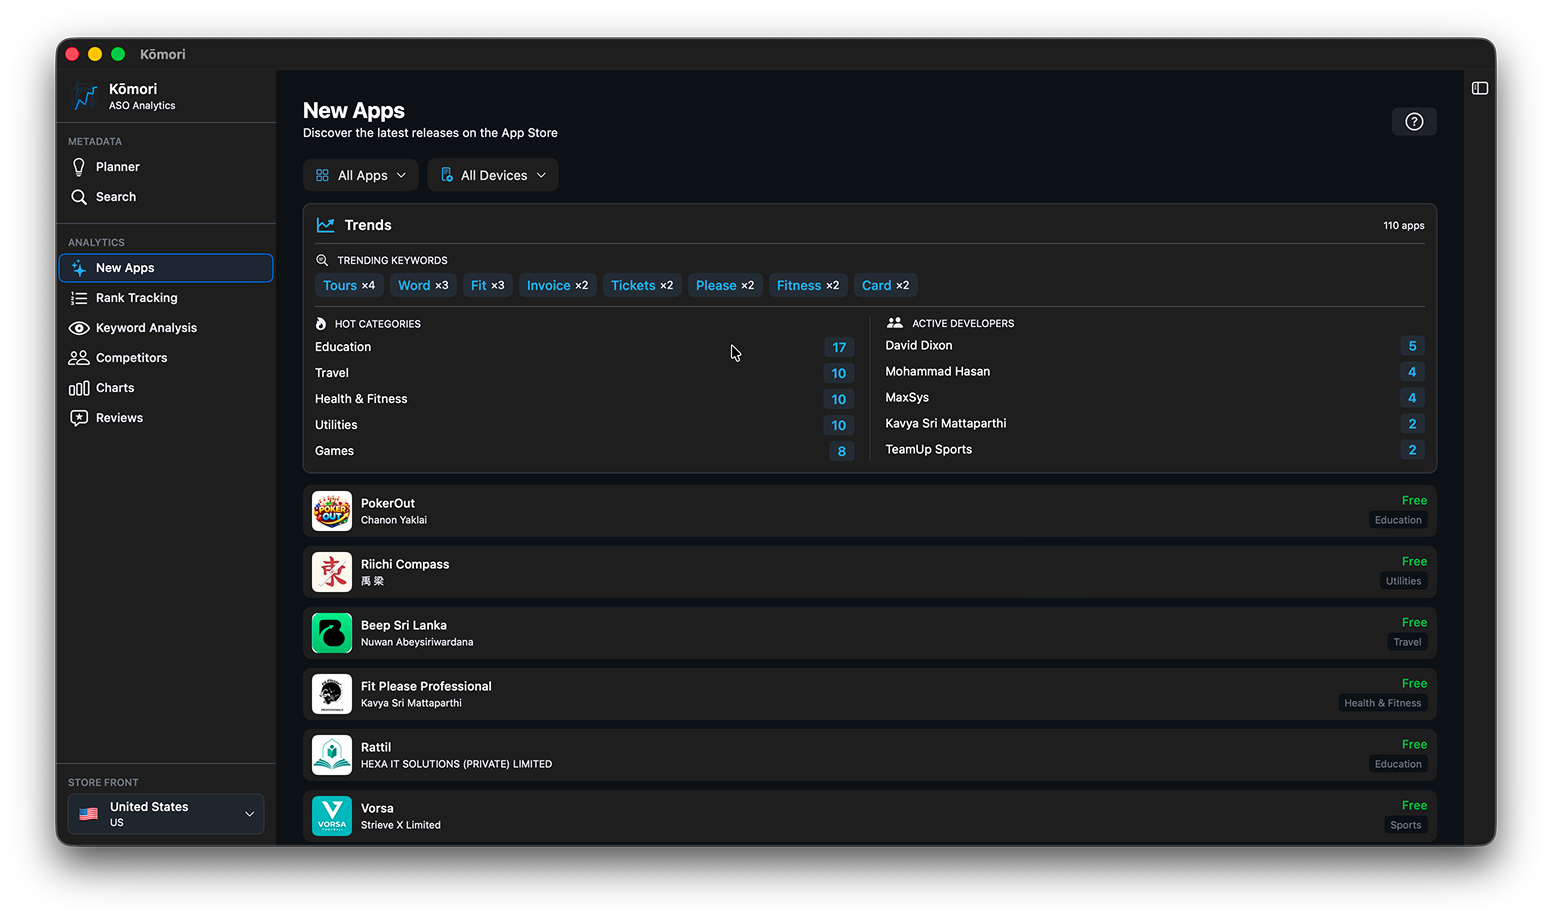
Task: Open the PokerOut app icon thumbnail
Action: pos(332,511)
